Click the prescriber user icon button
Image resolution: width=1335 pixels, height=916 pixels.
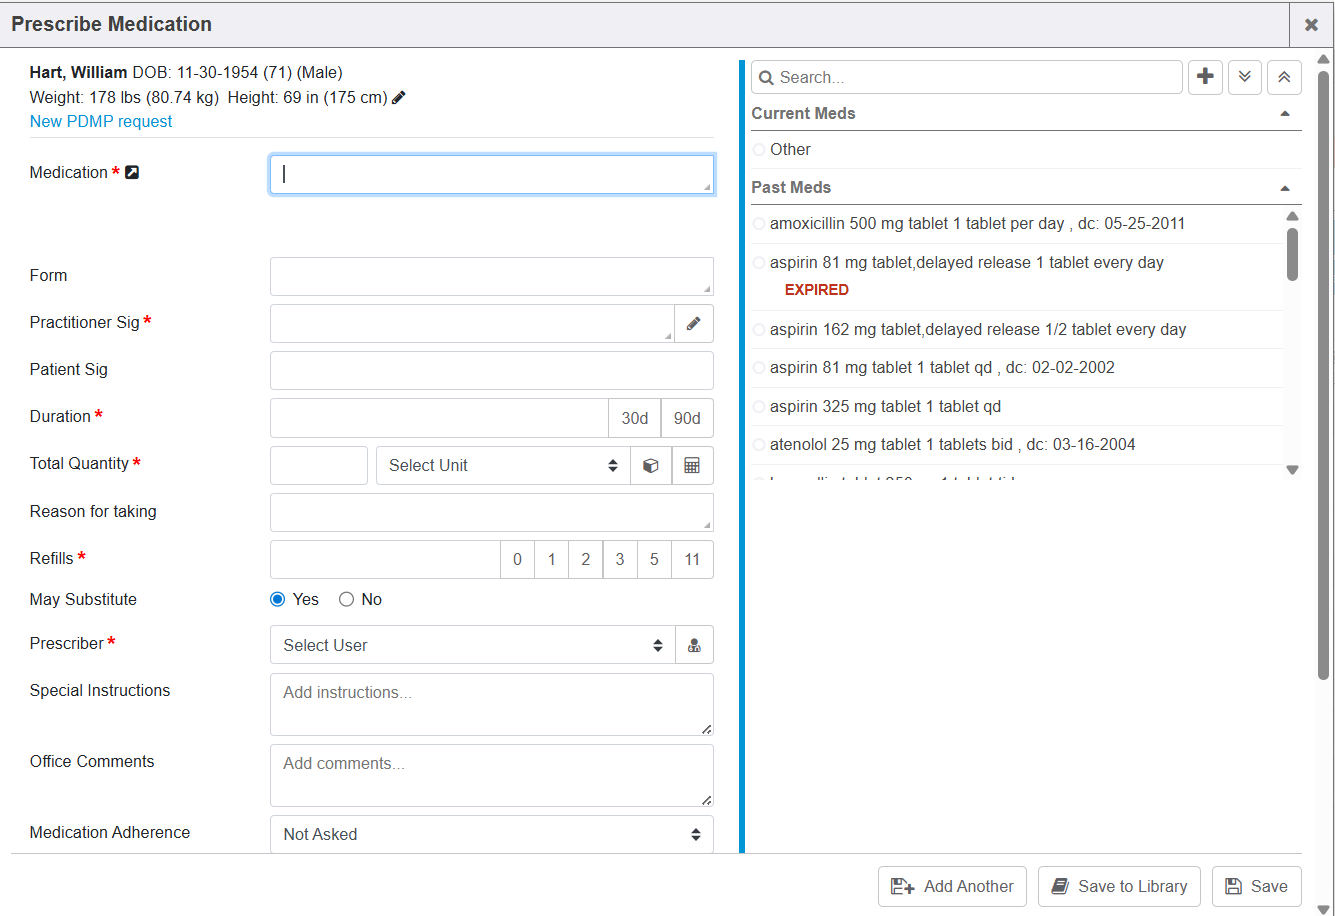[x=694, y=645]
